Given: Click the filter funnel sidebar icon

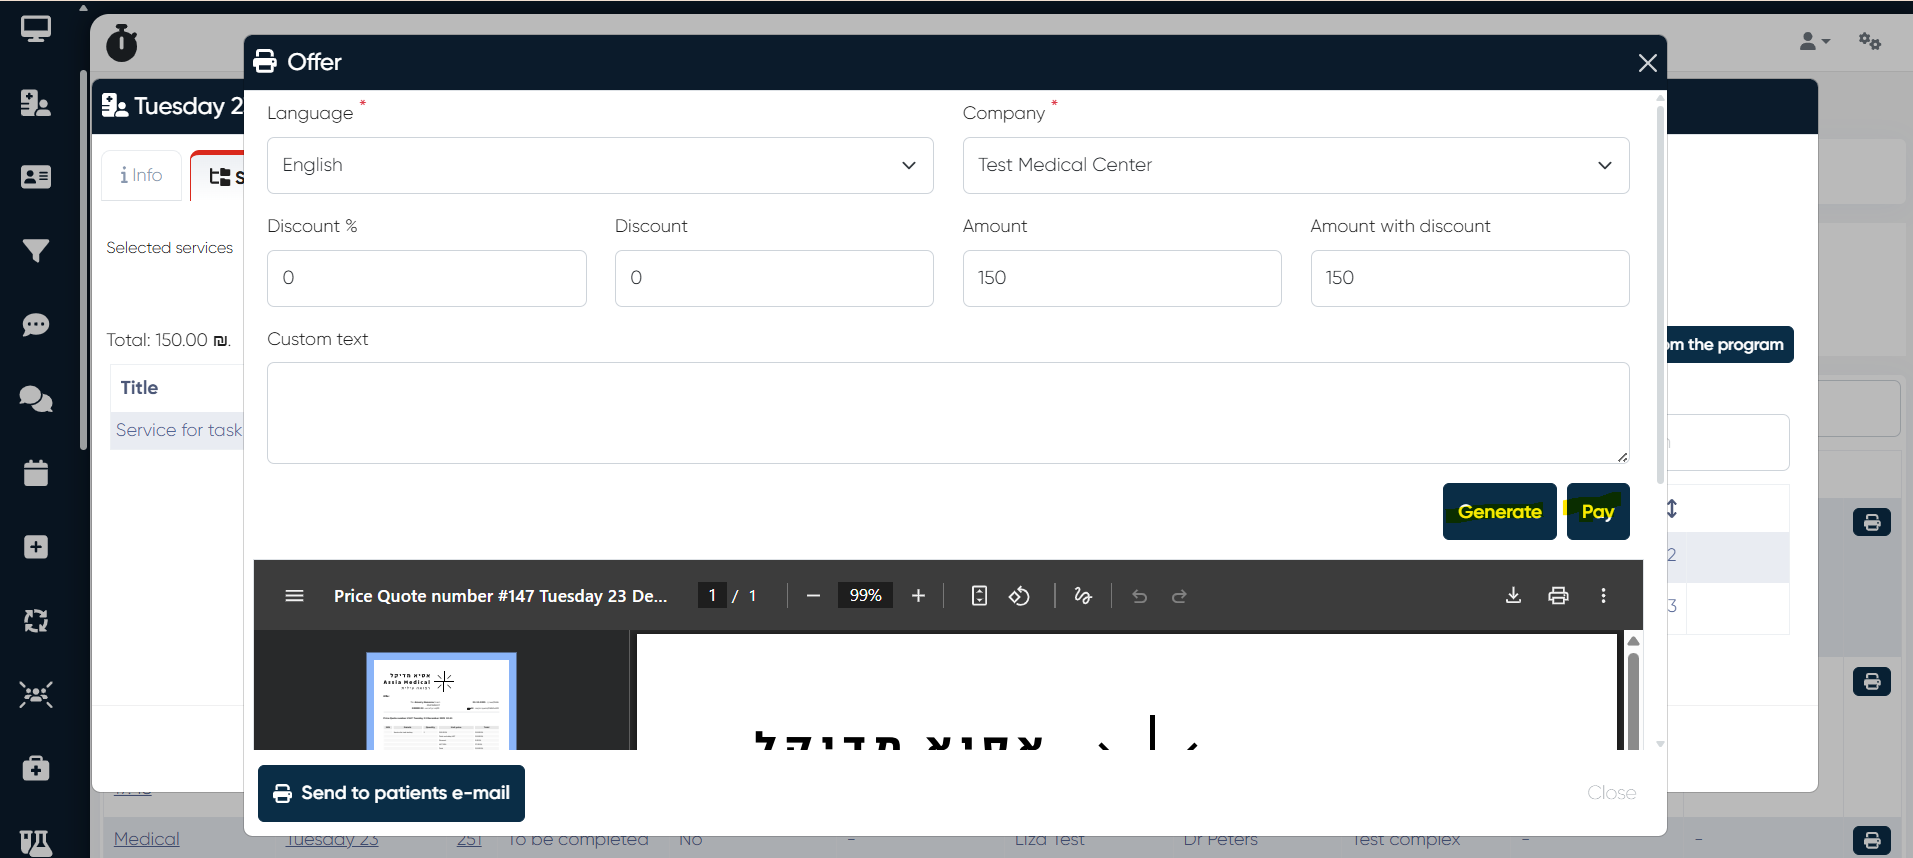Looking at the screenshot, I should [36, 251].
